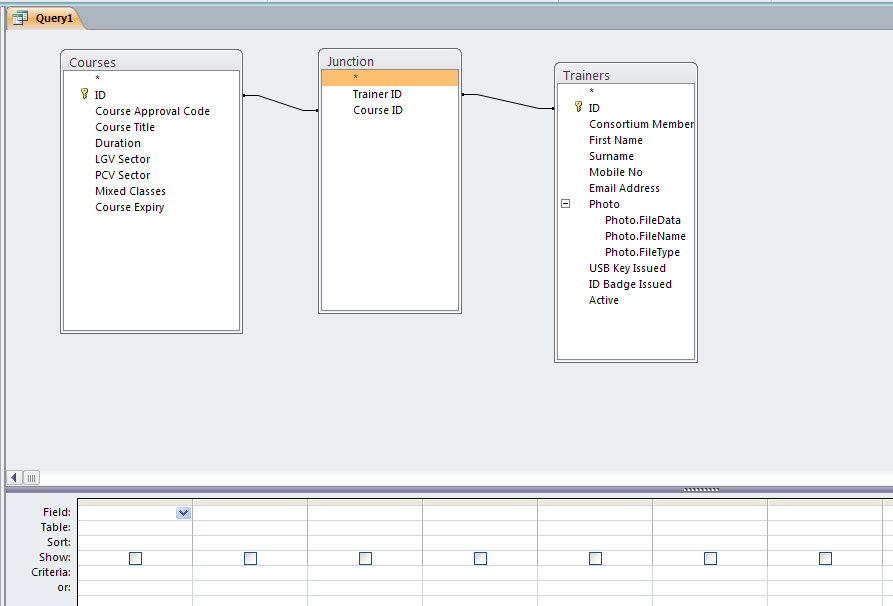Select the Courses table title bar
The height and width of the screenshot is (606, 893).
click(151, 61)
